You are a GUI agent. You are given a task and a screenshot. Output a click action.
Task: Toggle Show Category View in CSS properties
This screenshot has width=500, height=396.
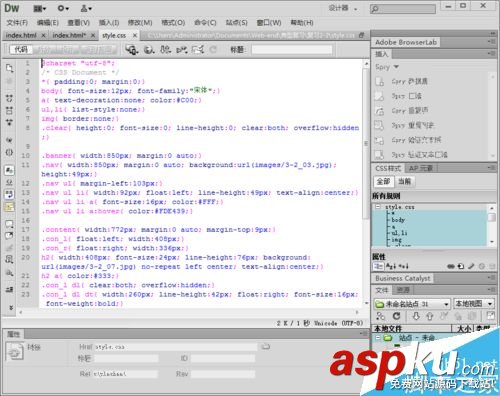coord(378,266)
